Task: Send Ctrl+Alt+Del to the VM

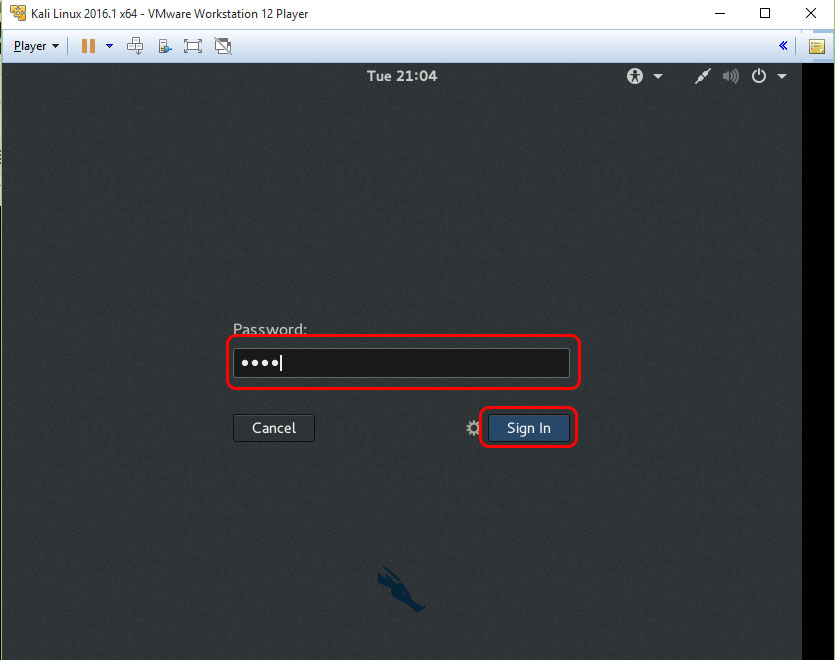Action: coord(135,46)
